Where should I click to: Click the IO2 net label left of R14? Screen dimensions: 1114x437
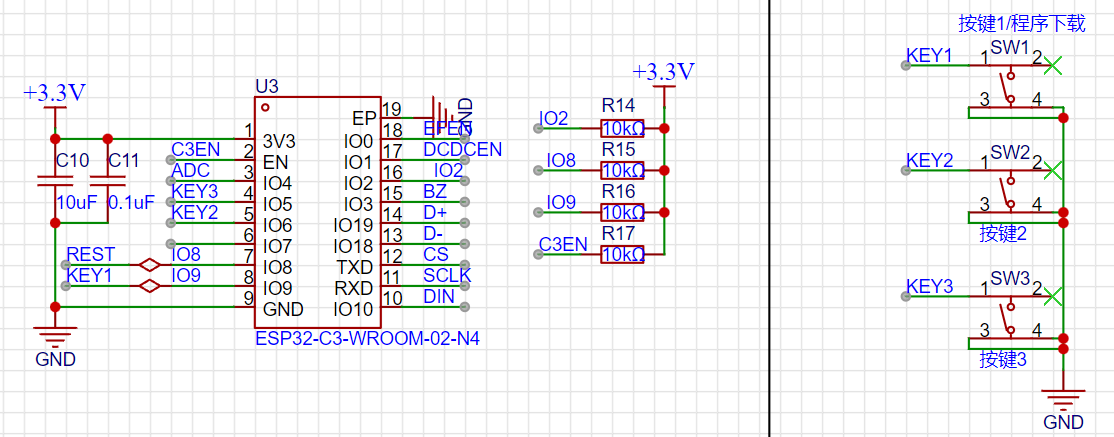coord(553,118)
